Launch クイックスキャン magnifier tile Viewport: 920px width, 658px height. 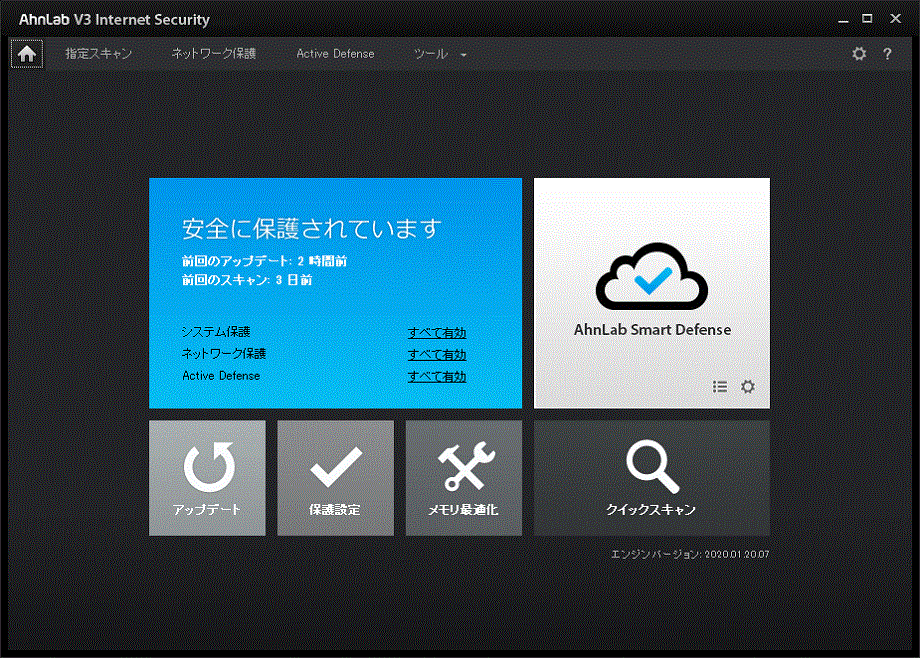[x=651, y=478]
